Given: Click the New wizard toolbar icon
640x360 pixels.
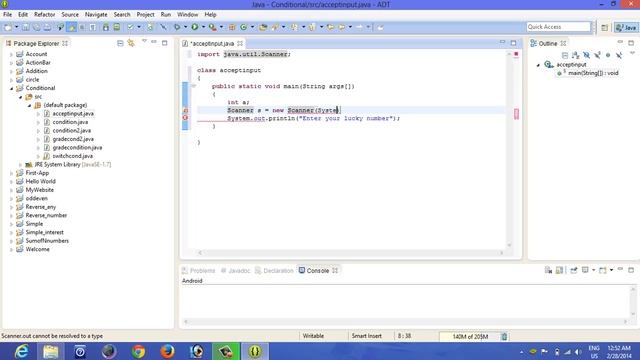Looking at the screenshot, I should pyautogui.click(x=8, y=27).
